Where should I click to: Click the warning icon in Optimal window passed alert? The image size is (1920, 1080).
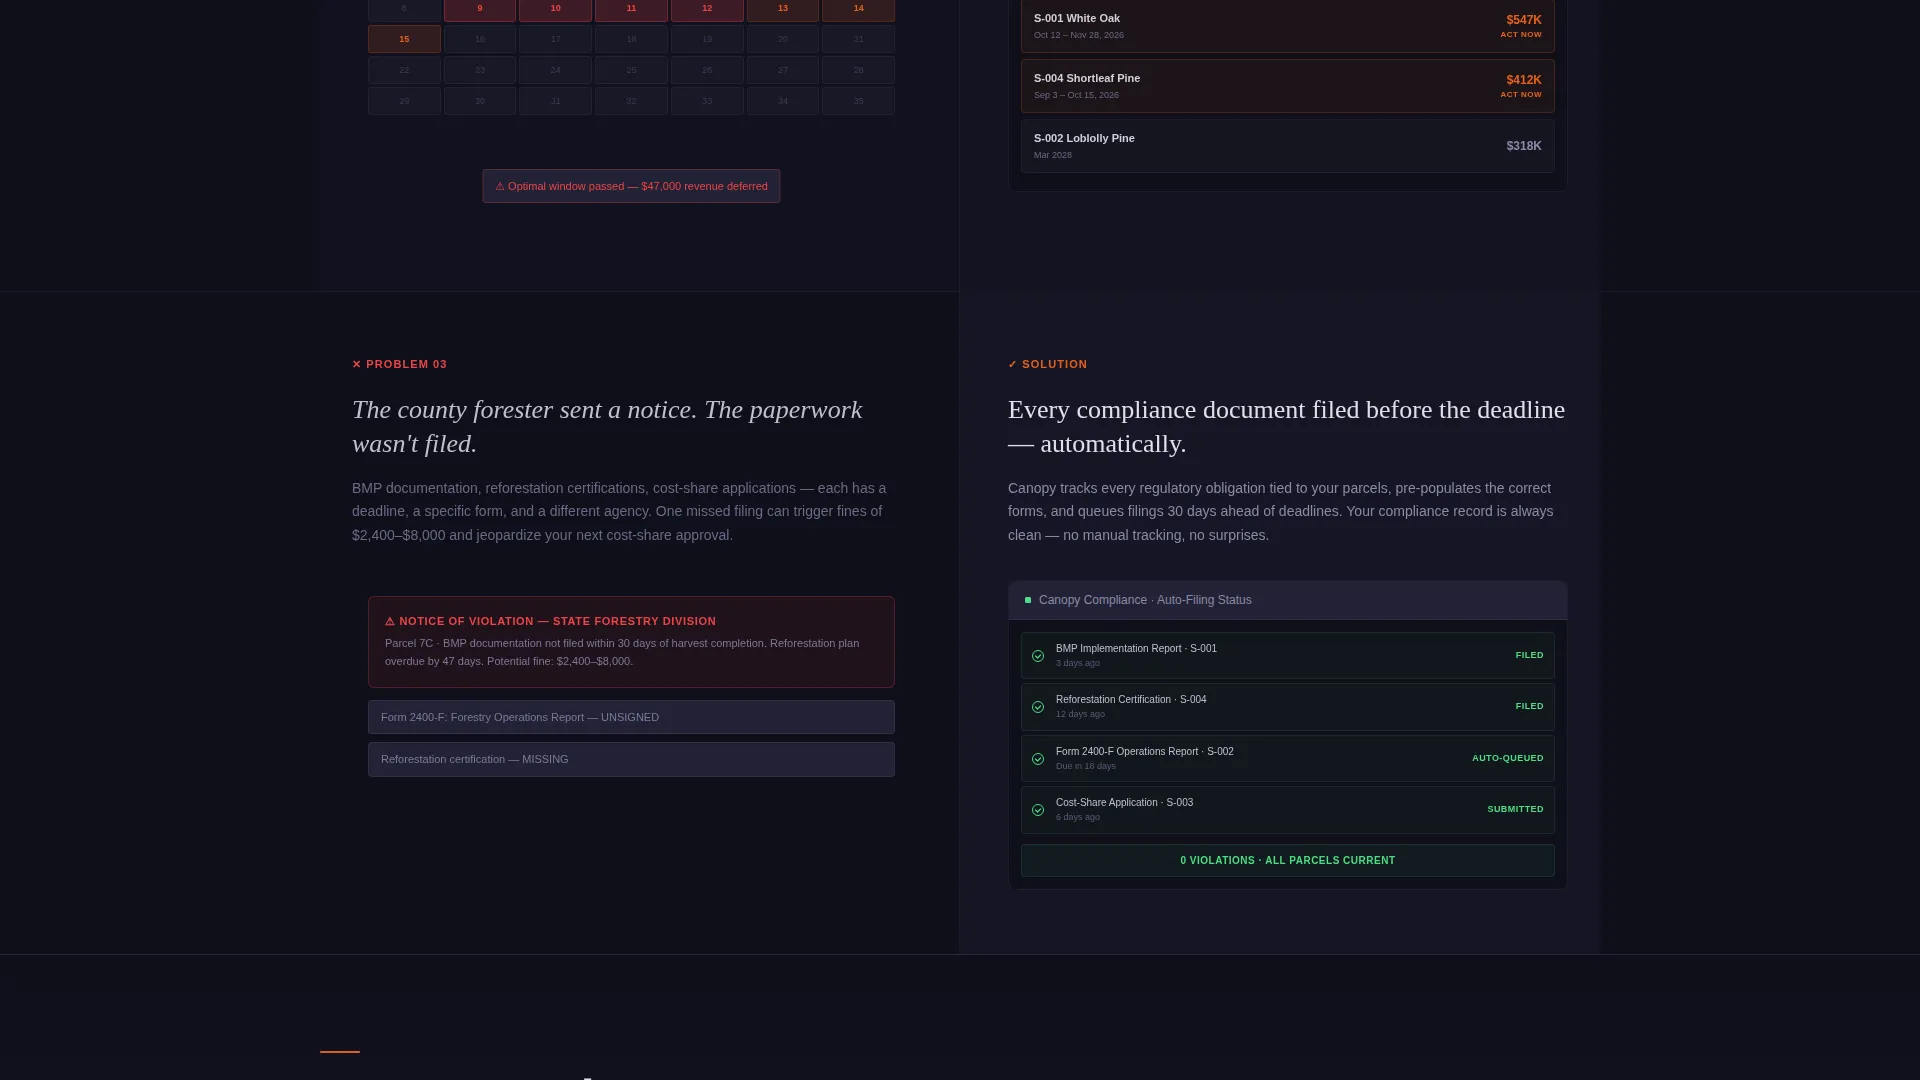(x=500, y=186)
